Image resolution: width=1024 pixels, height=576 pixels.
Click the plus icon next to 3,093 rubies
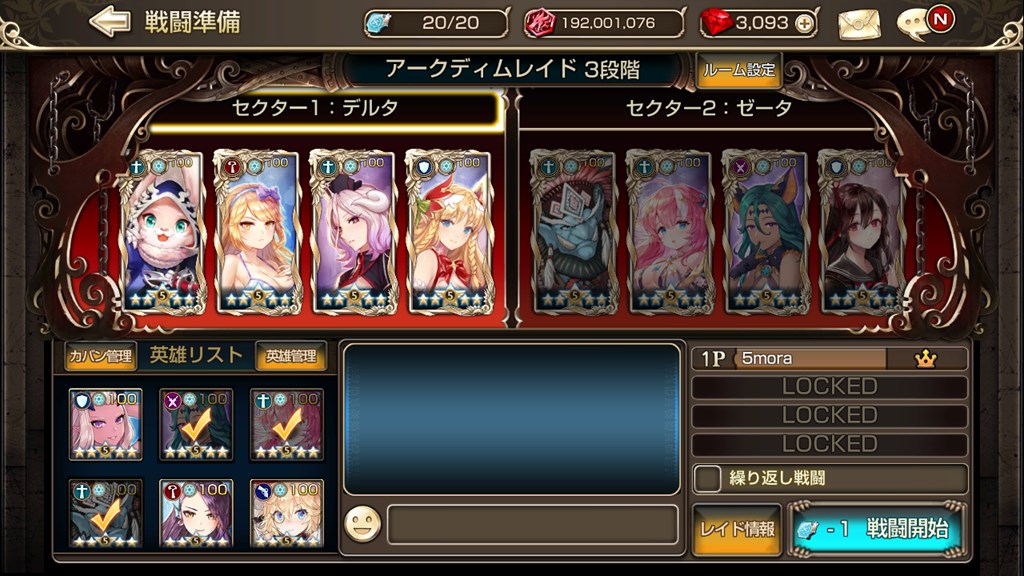tap(804, 24)
